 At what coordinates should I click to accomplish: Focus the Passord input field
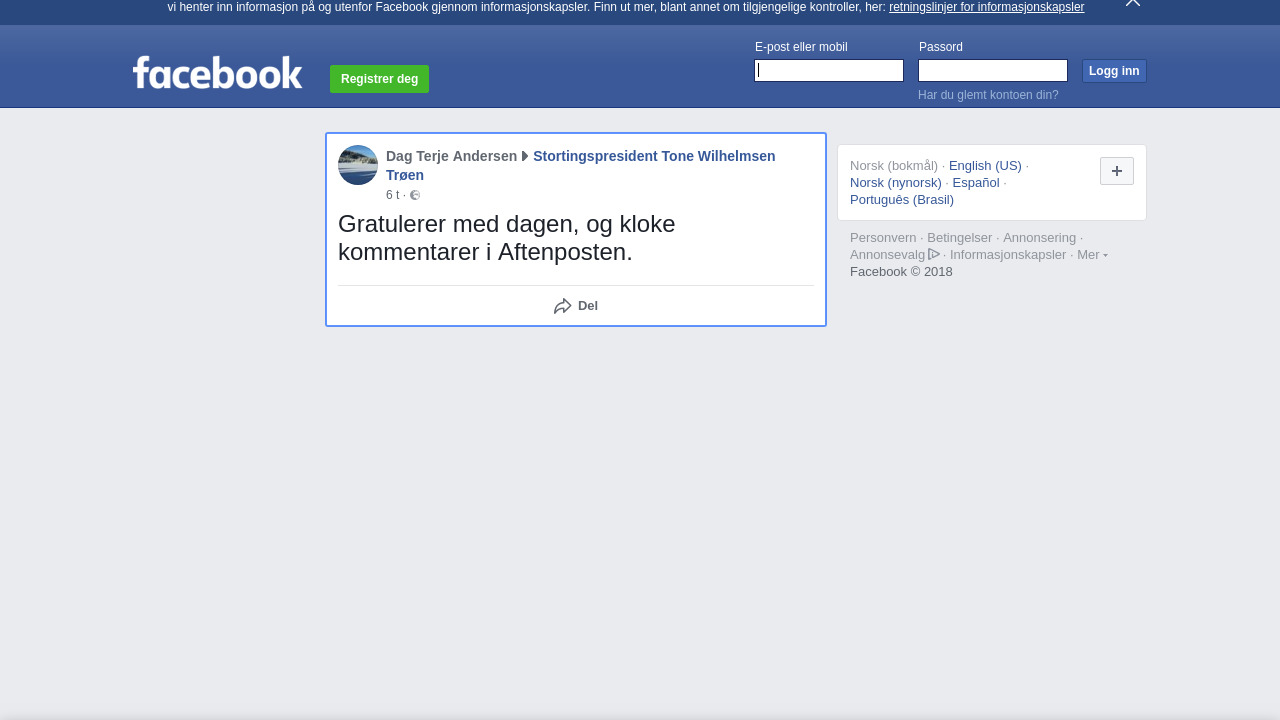tap(993, 70)
